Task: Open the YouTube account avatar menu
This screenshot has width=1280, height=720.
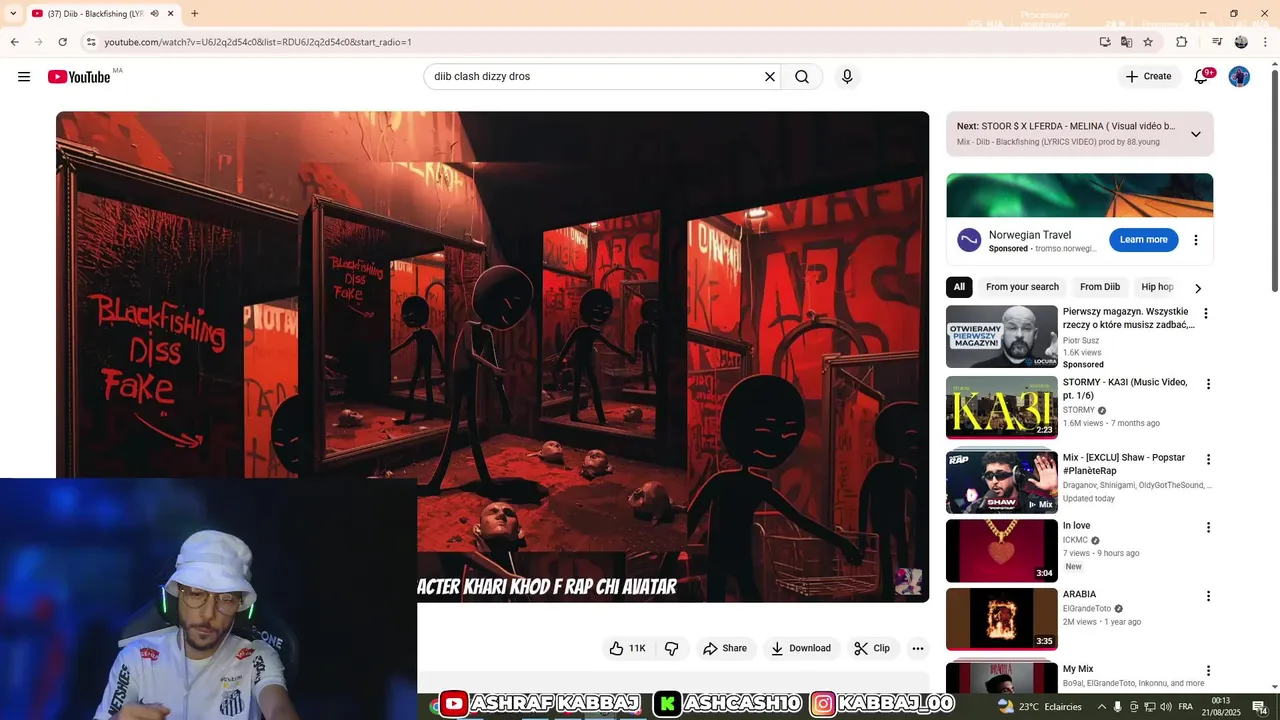Action: (1239, 77)
